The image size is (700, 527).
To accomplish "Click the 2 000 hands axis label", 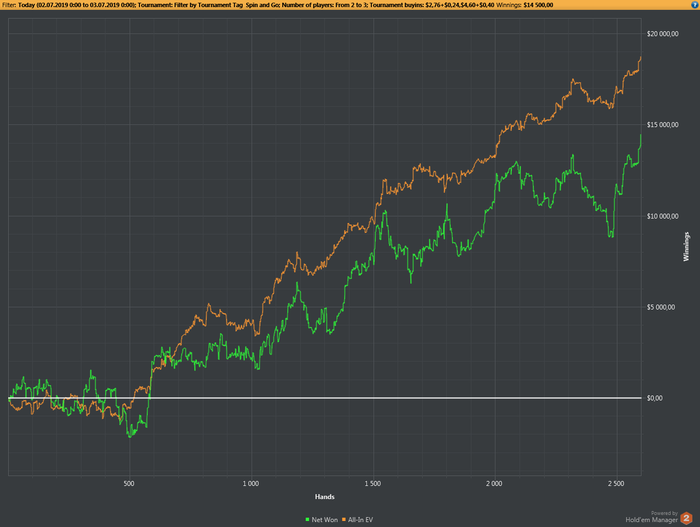I will (x=494, y=484).
